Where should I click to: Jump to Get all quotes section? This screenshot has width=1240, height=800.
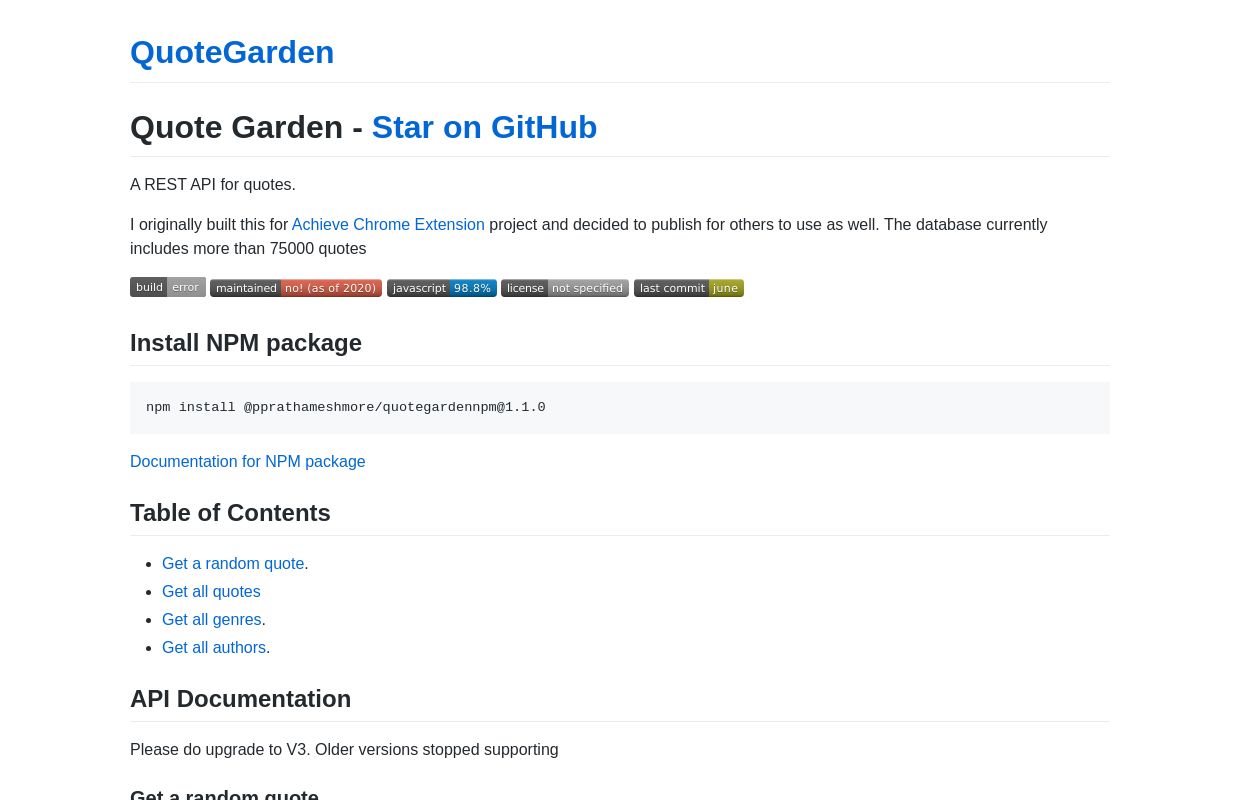click(211, 592)
